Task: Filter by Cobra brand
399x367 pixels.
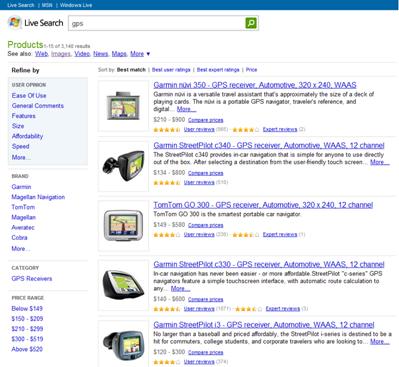Action: (x=19, y=238)
